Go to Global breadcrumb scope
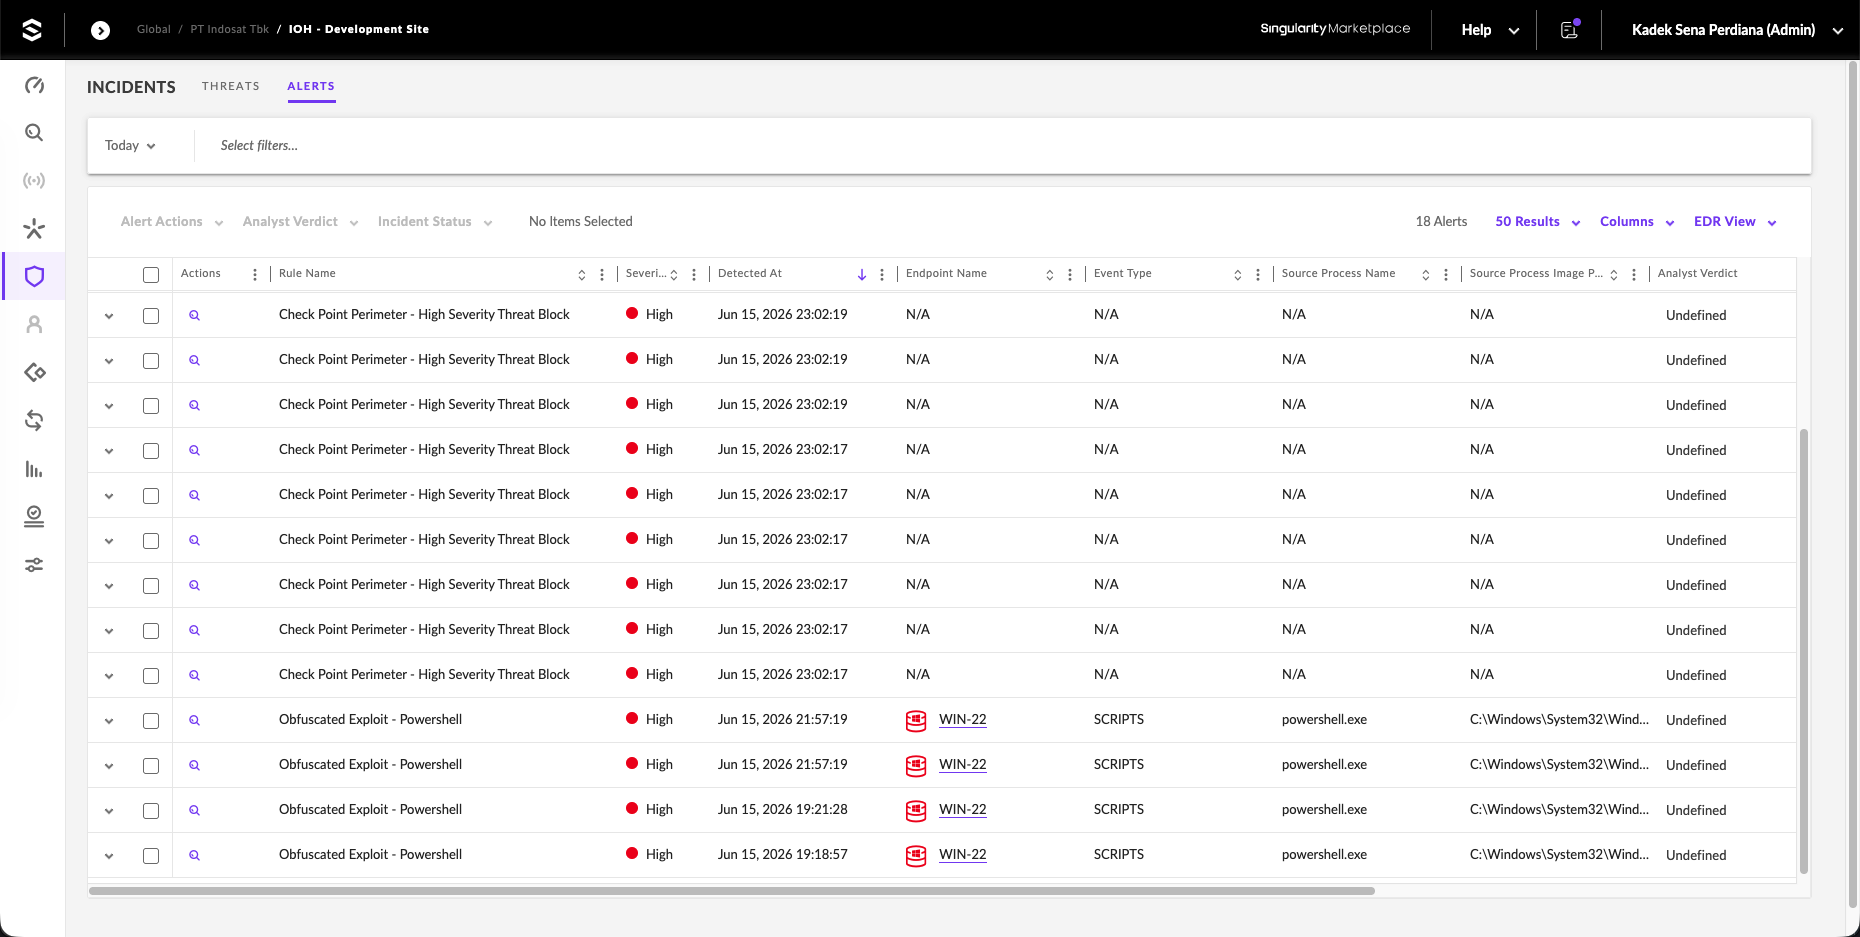This screenshot has height=937, width=1860. pyautogui.click(x=153, y=30)
